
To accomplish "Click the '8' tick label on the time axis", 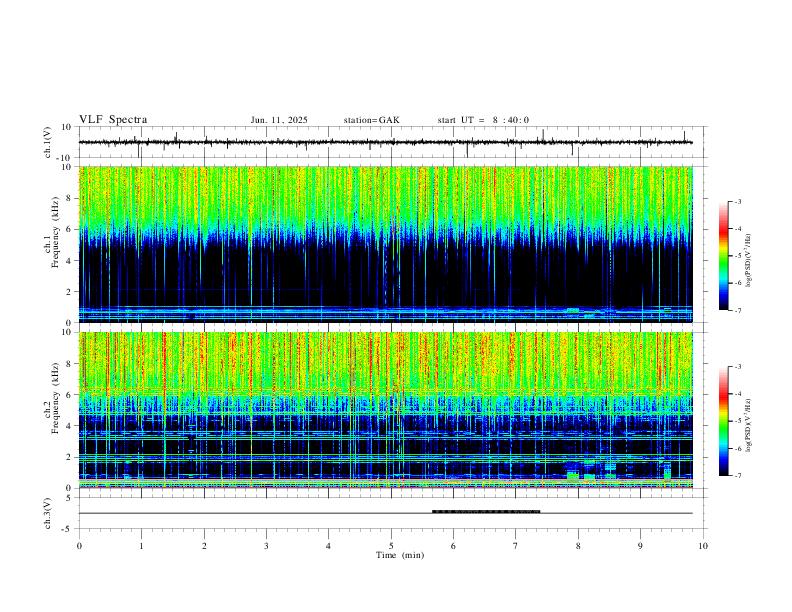I will click(578, 546).
